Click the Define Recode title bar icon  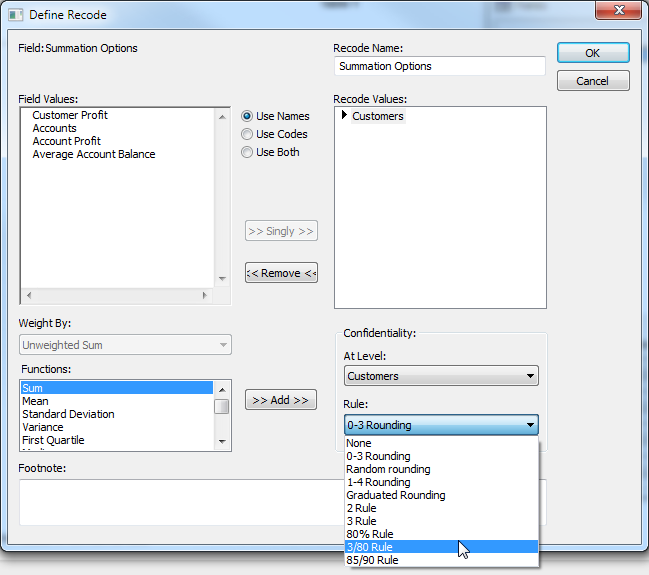click(15, 15)
